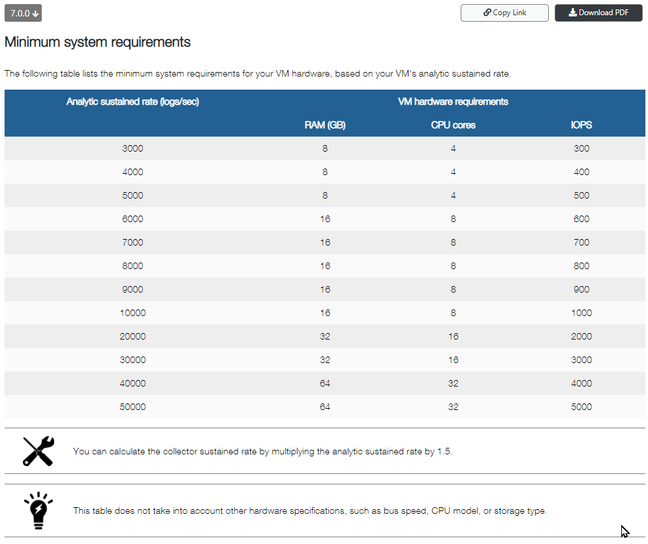The height and width of the screenshot is (544, 648).
Task: Click the Copy Link button
Action: (x=504, y=13)
